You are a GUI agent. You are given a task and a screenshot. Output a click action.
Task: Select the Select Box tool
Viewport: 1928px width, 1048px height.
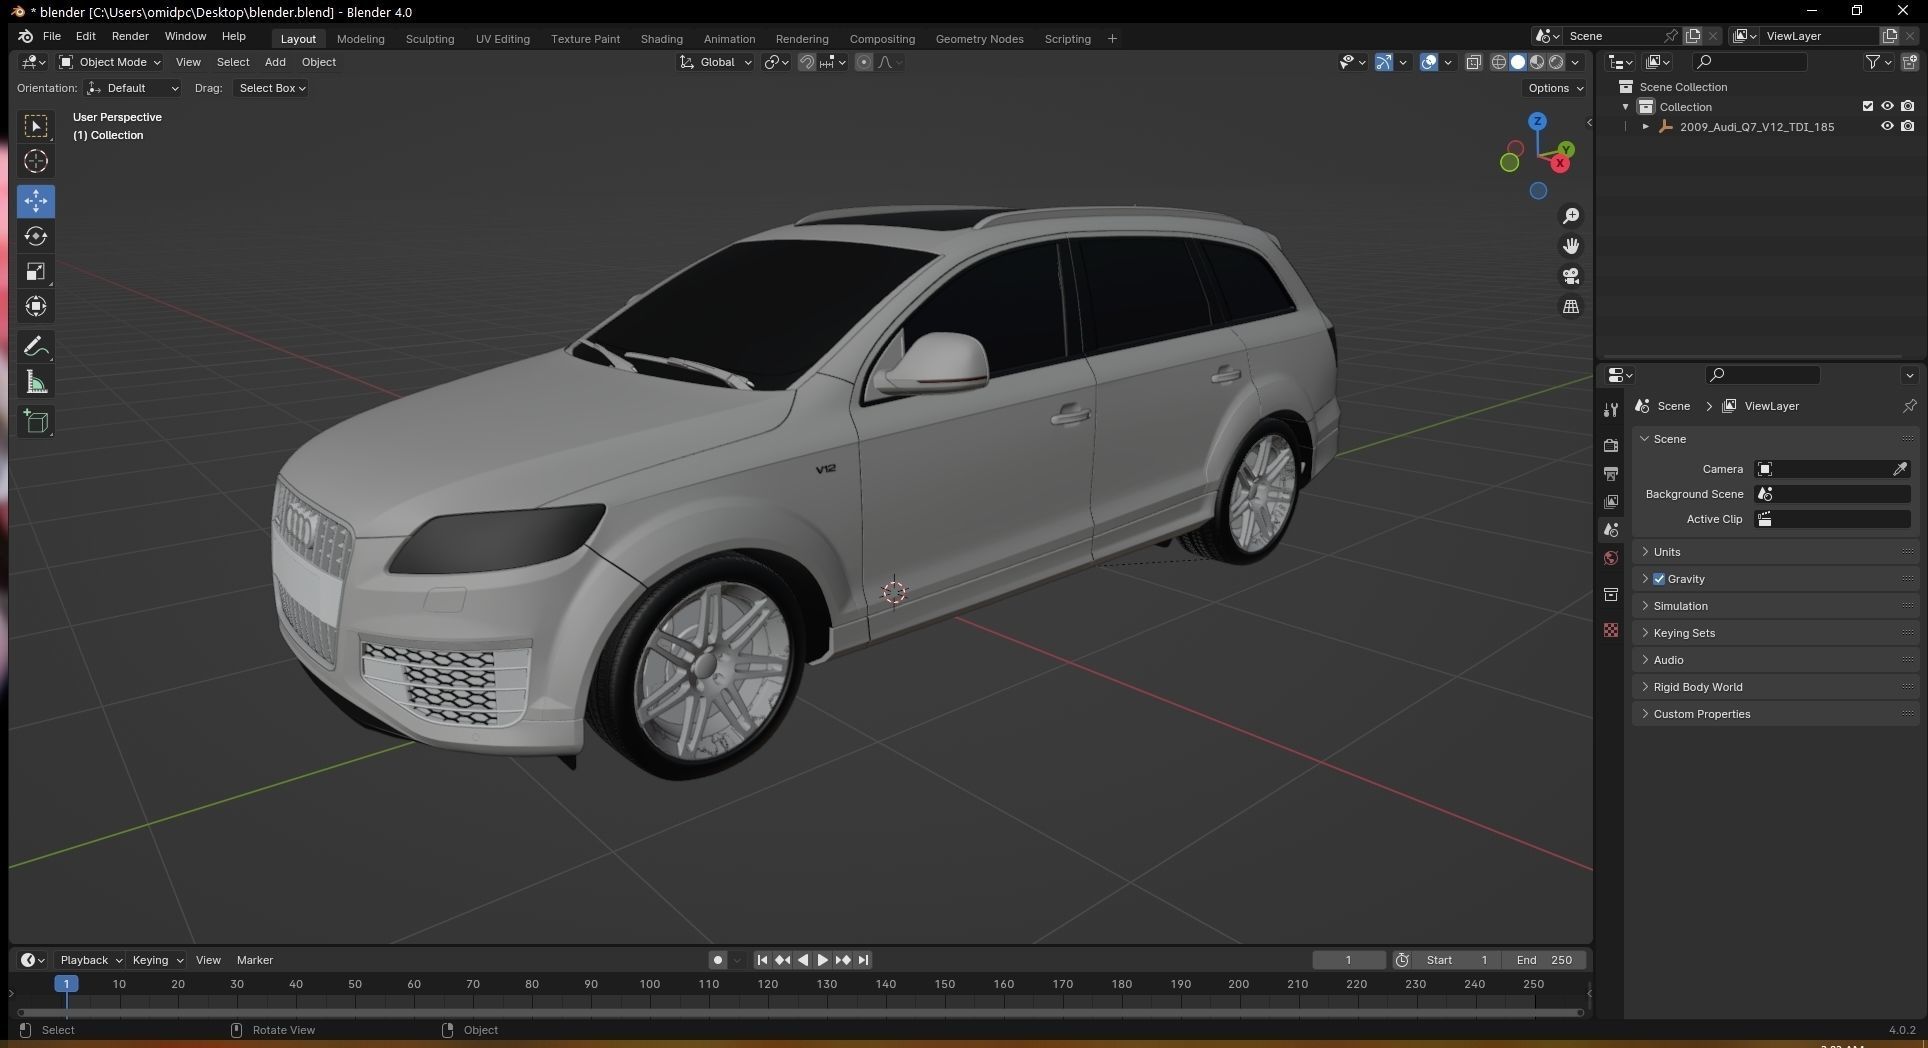36,126
